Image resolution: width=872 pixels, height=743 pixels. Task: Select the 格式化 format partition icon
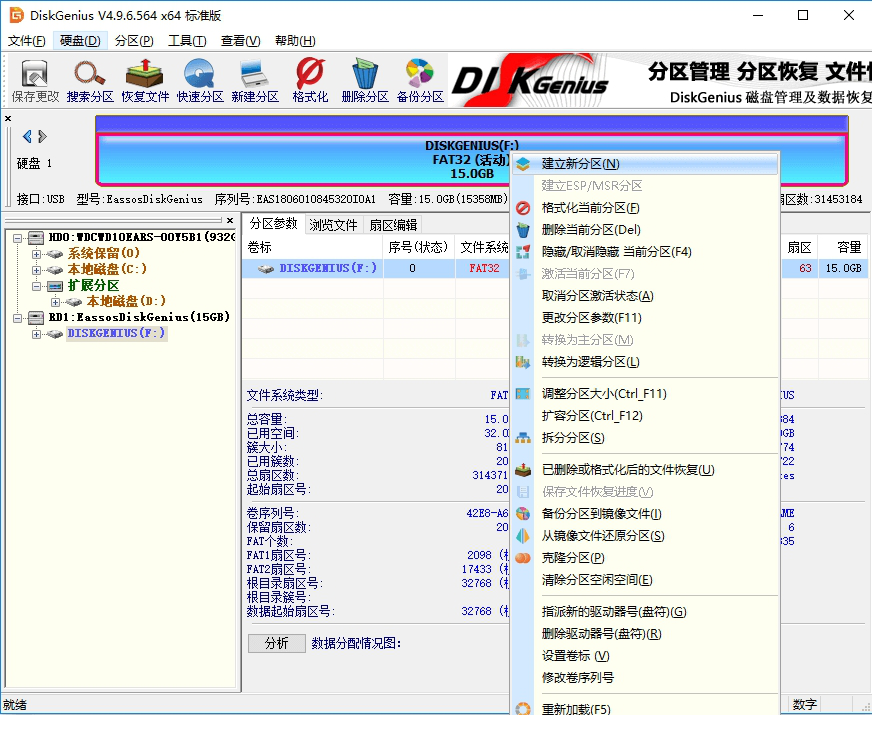click(310, 79)
